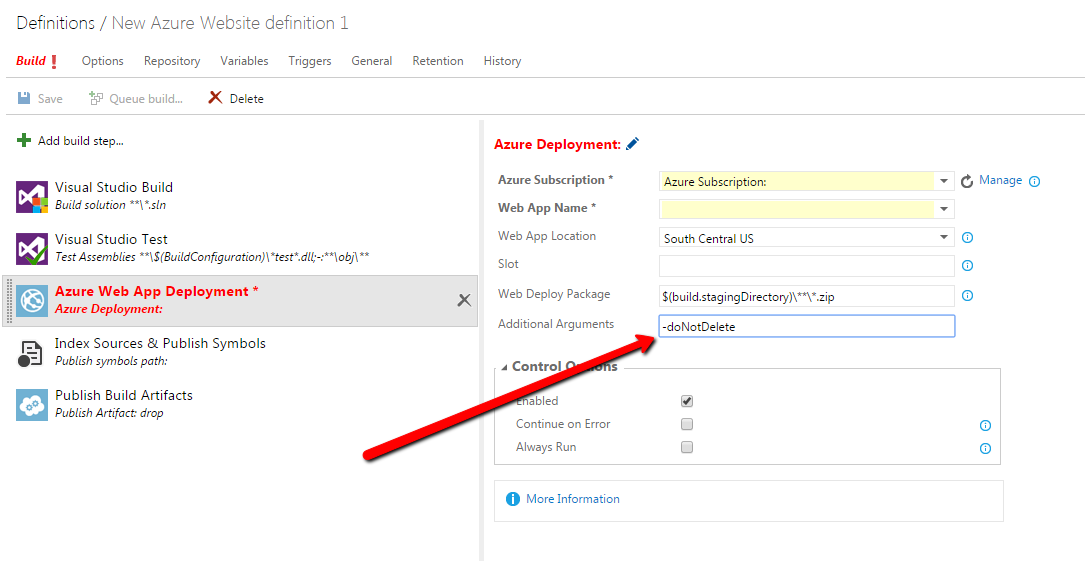Click the green Add build step plus icon
Image resolution: width=1085 pixels, height=561 pixels.
pos(24,140)
